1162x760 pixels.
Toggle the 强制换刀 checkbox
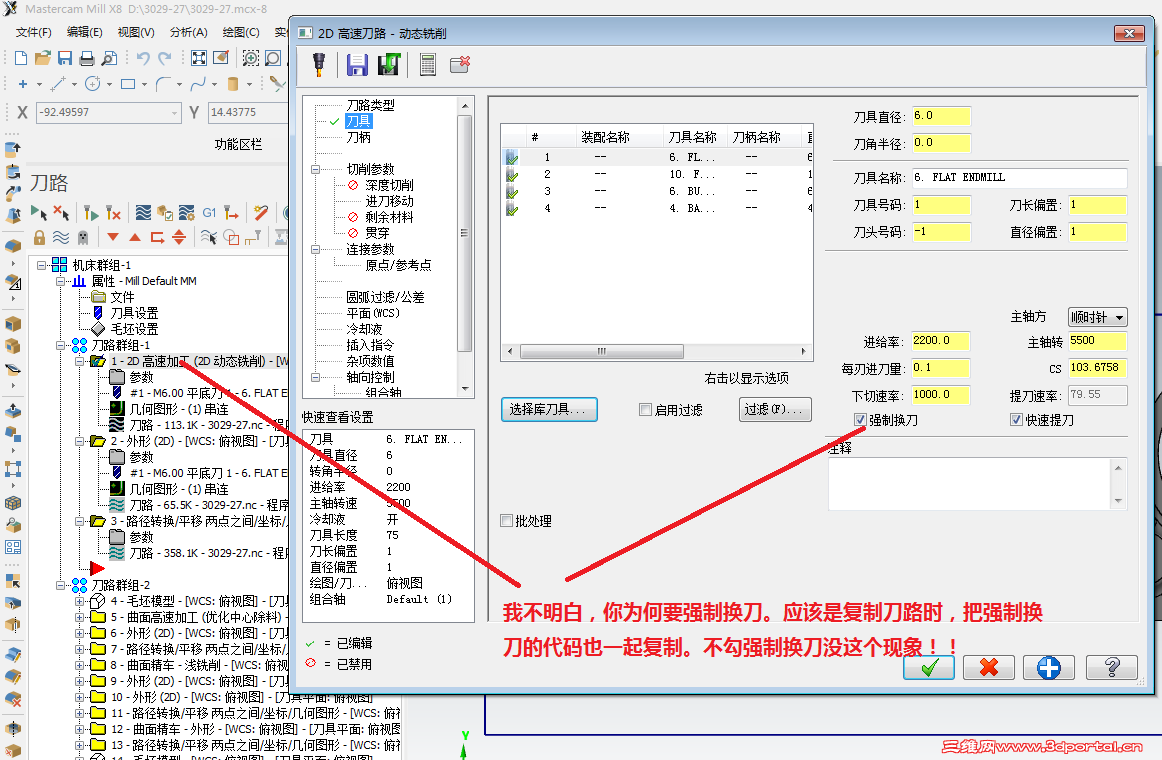pos(860,420)
